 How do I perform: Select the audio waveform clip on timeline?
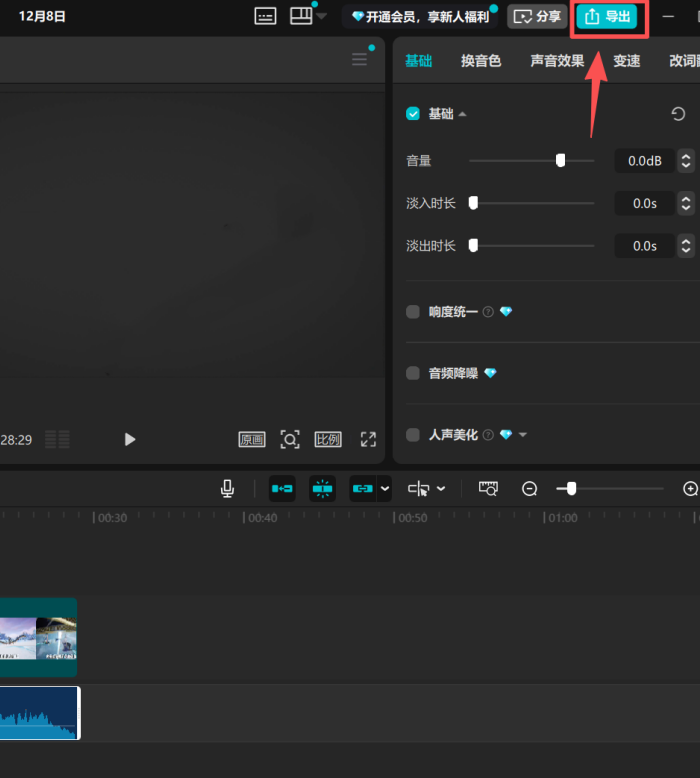(40, 713)
